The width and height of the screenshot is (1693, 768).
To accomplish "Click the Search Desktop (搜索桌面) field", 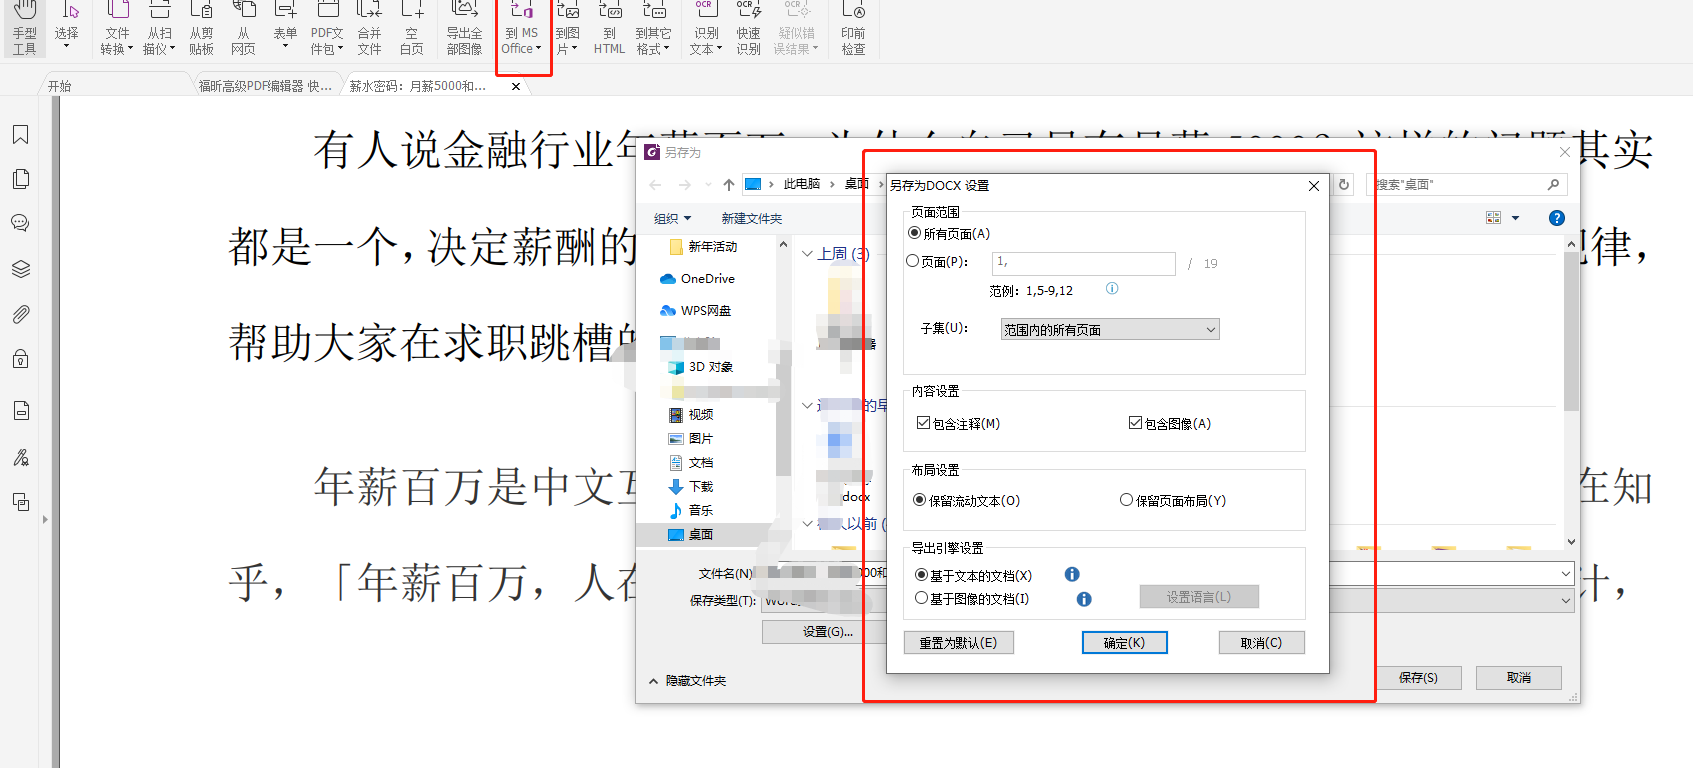I will 1466,185.
